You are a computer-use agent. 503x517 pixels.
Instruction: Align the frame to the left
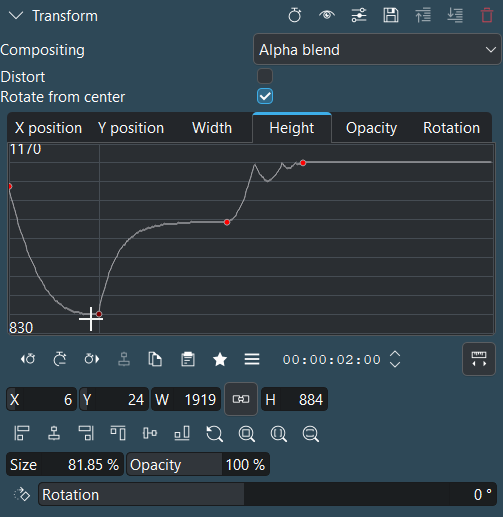pyautogui.click(x=22, y=433)
